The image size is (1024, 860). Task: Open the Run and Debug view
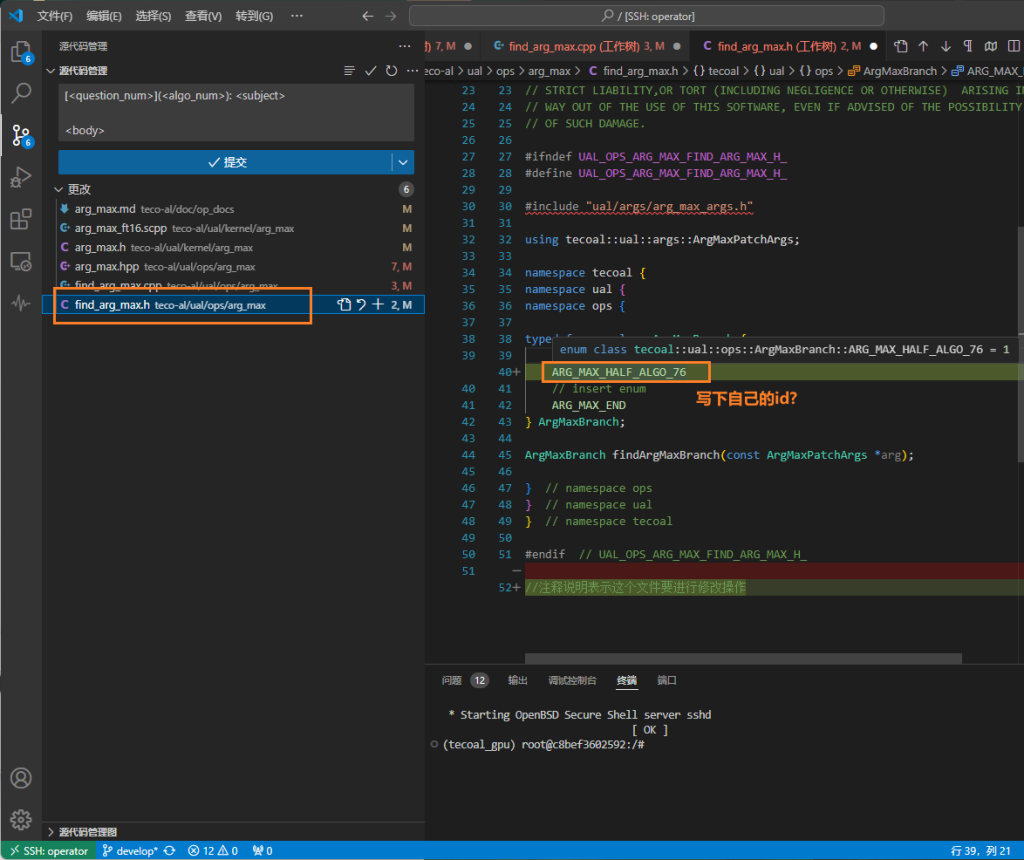point(20,177)
